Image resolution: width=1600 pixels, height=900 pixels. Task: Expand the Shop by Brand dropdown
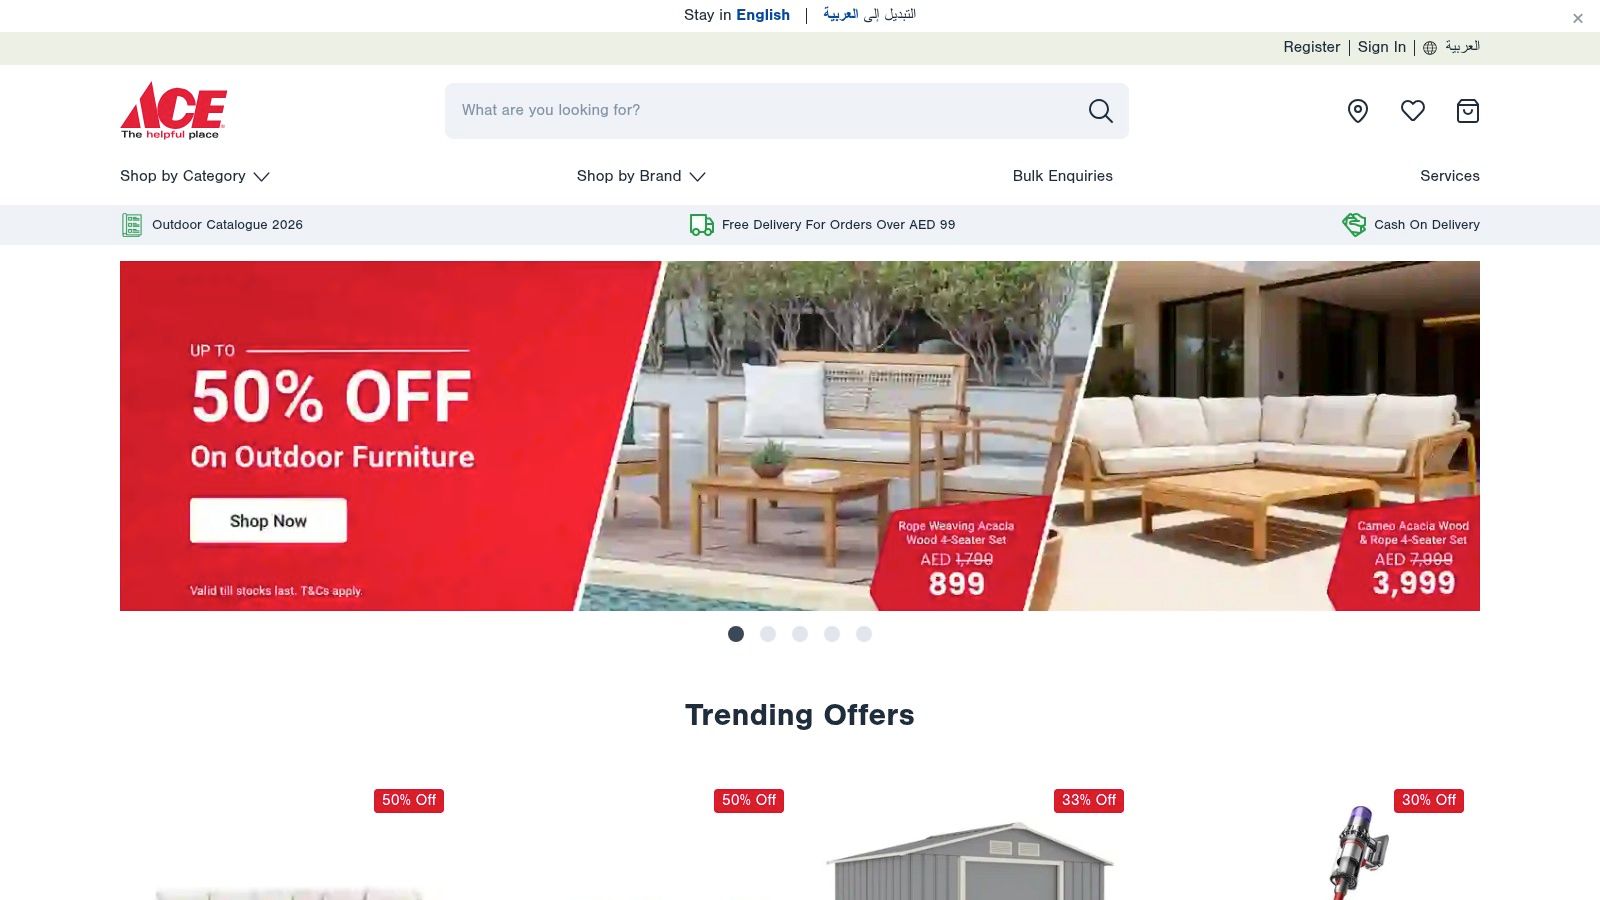(641, 176)
